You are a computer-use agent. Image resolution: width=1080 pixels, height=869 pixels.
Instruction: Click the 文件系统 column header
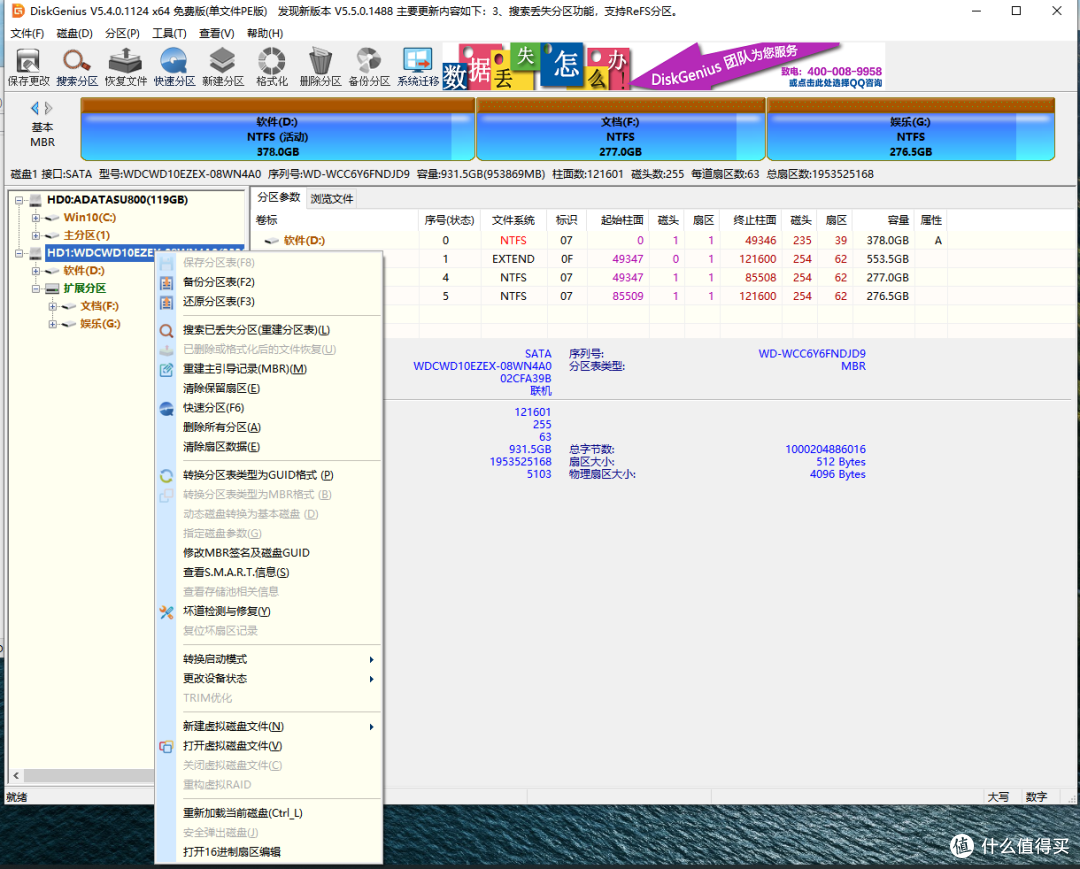[x=513, y=220]
